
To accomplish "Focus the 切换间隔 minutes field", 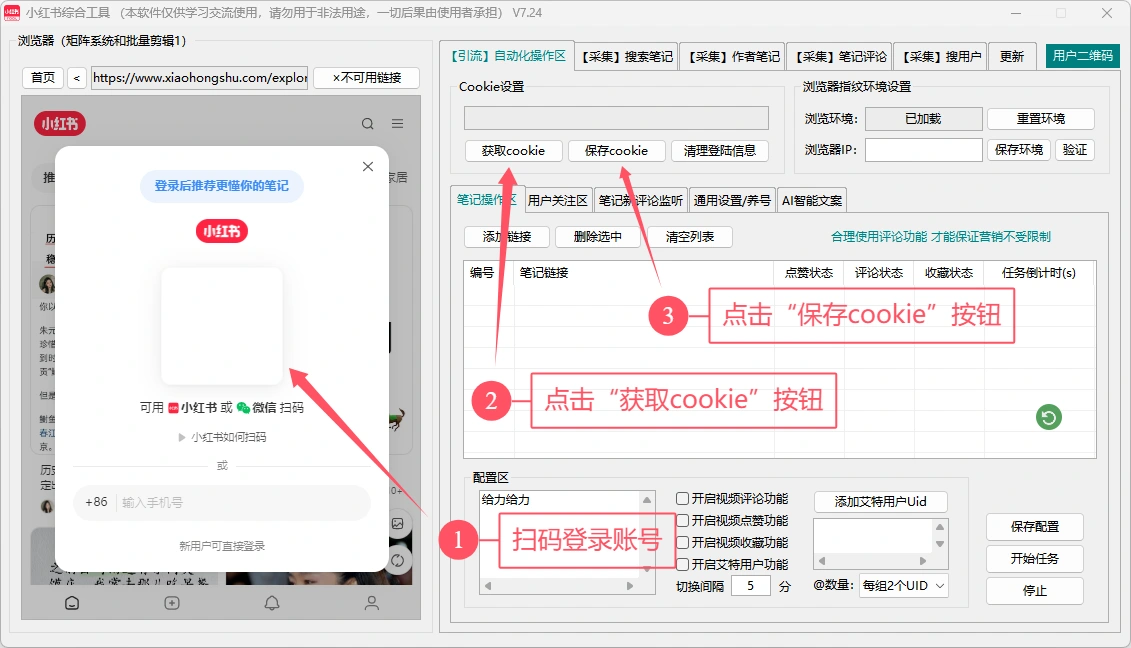I will [x=751, y=586].
